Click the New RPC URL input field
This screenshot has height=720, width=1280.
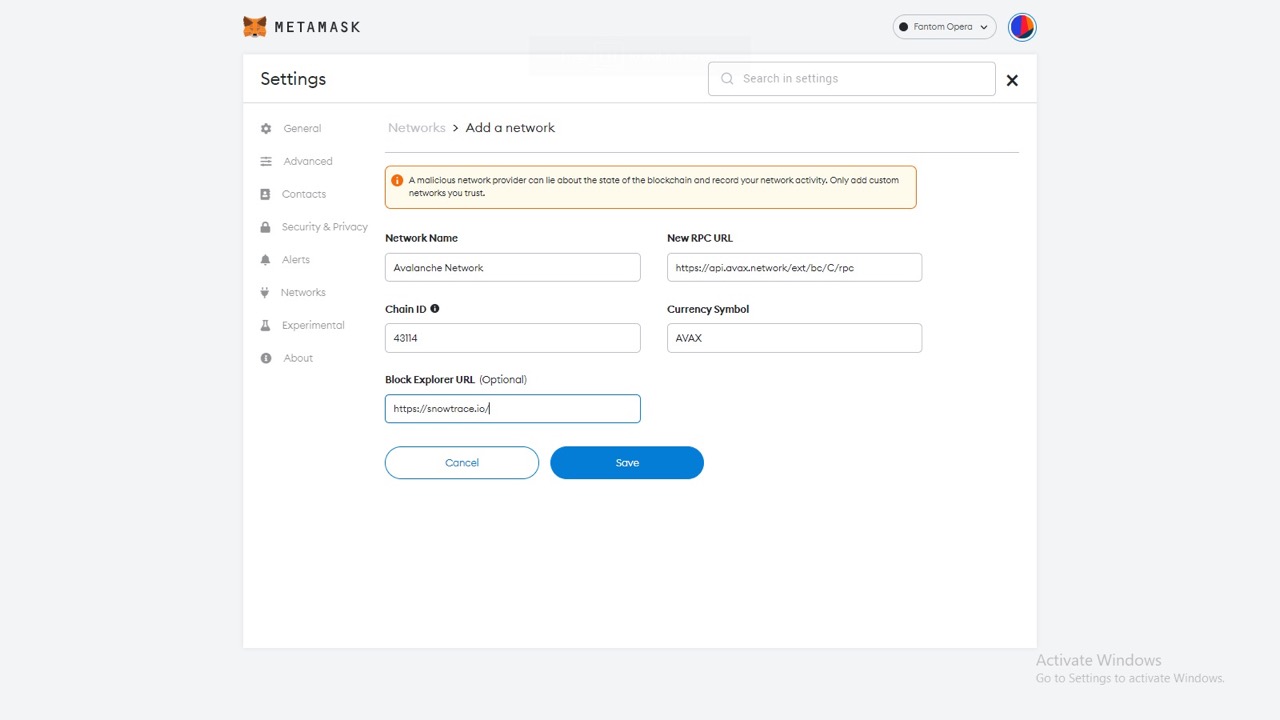[795, 267]
